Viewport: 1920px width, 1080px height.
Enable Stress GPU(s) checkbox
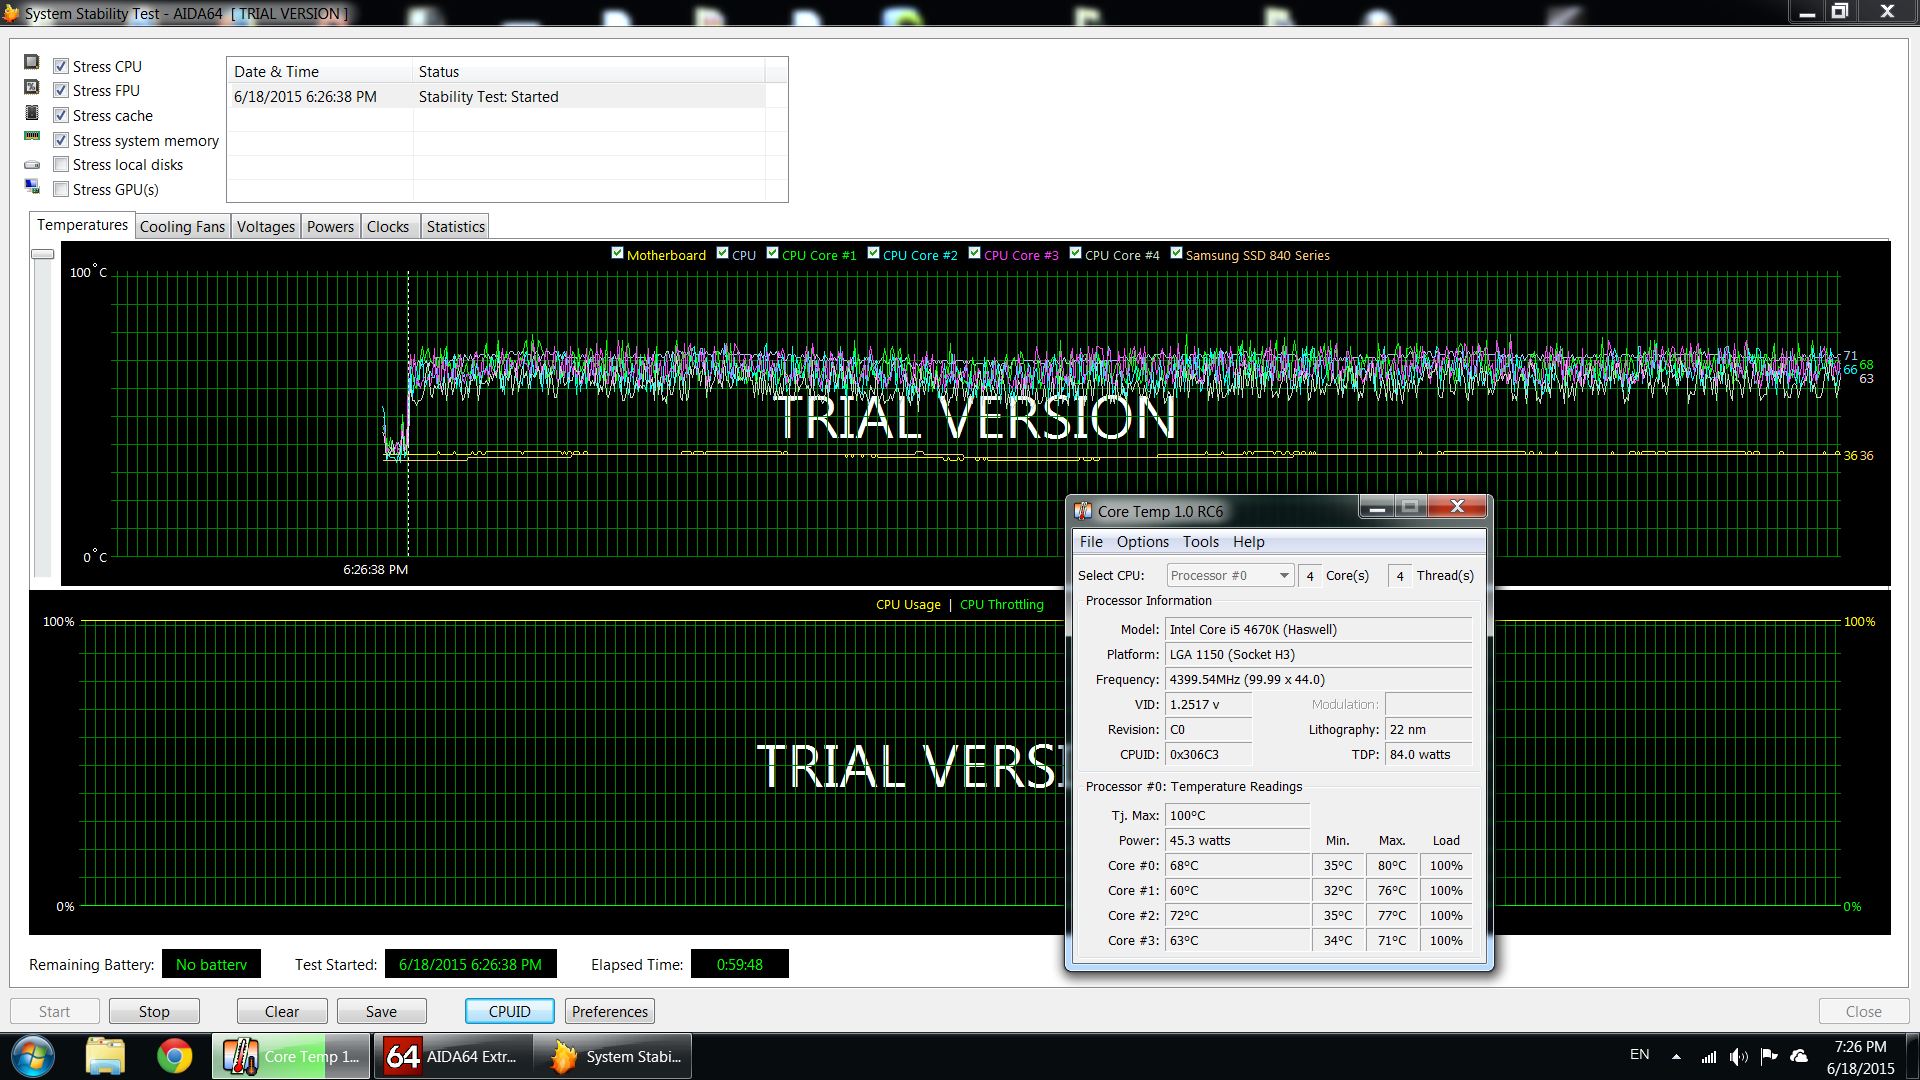(61, 189)
